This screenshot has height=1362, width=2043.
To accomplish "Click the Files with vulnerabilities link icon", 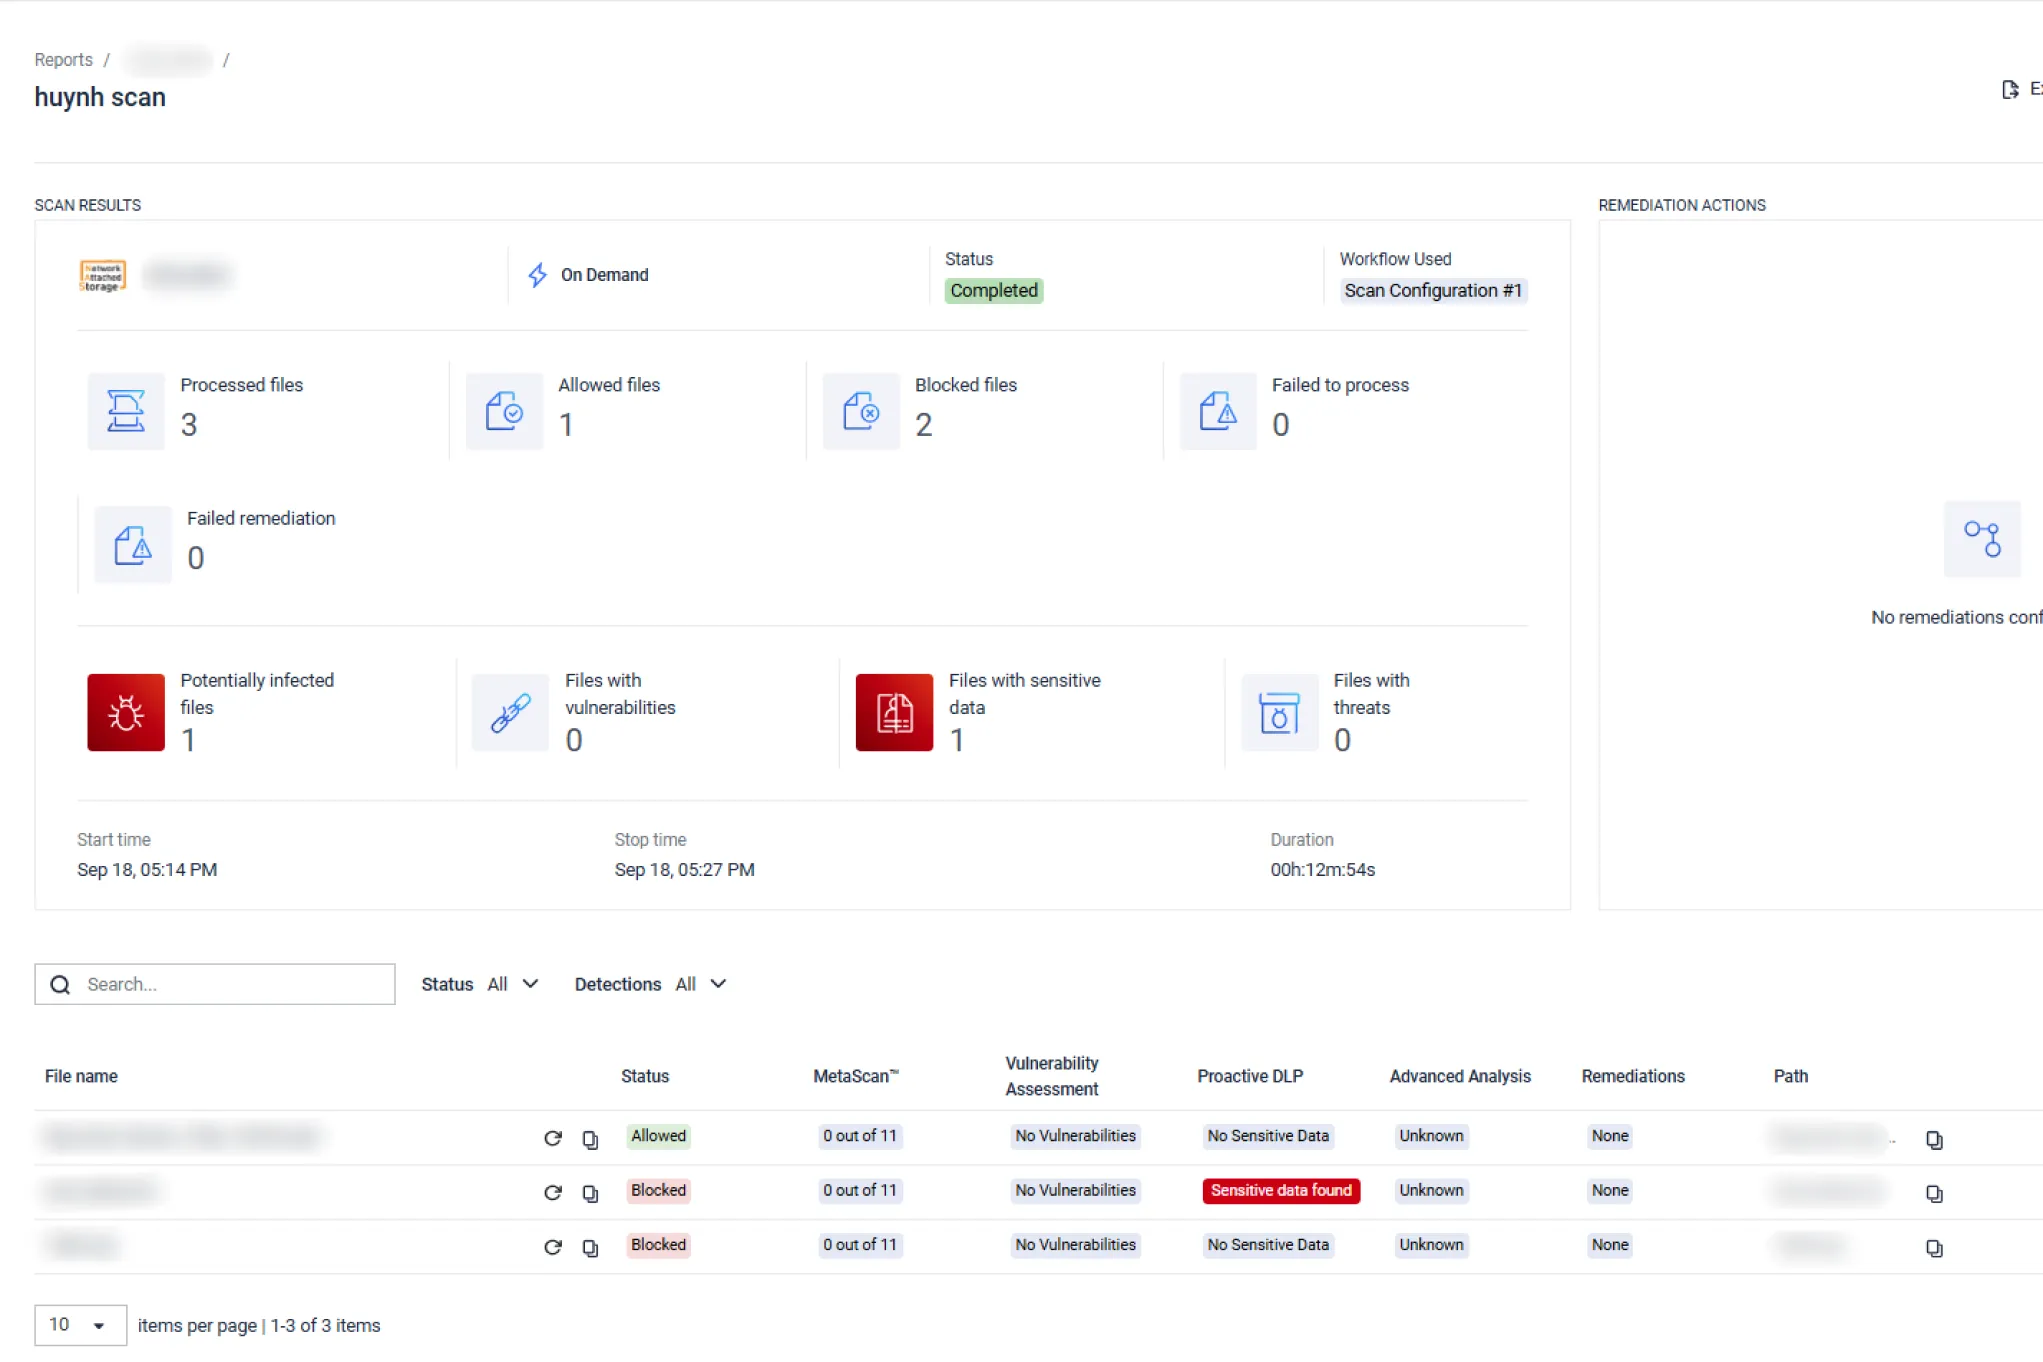I will pyautogui.click(x=510, y=712).
